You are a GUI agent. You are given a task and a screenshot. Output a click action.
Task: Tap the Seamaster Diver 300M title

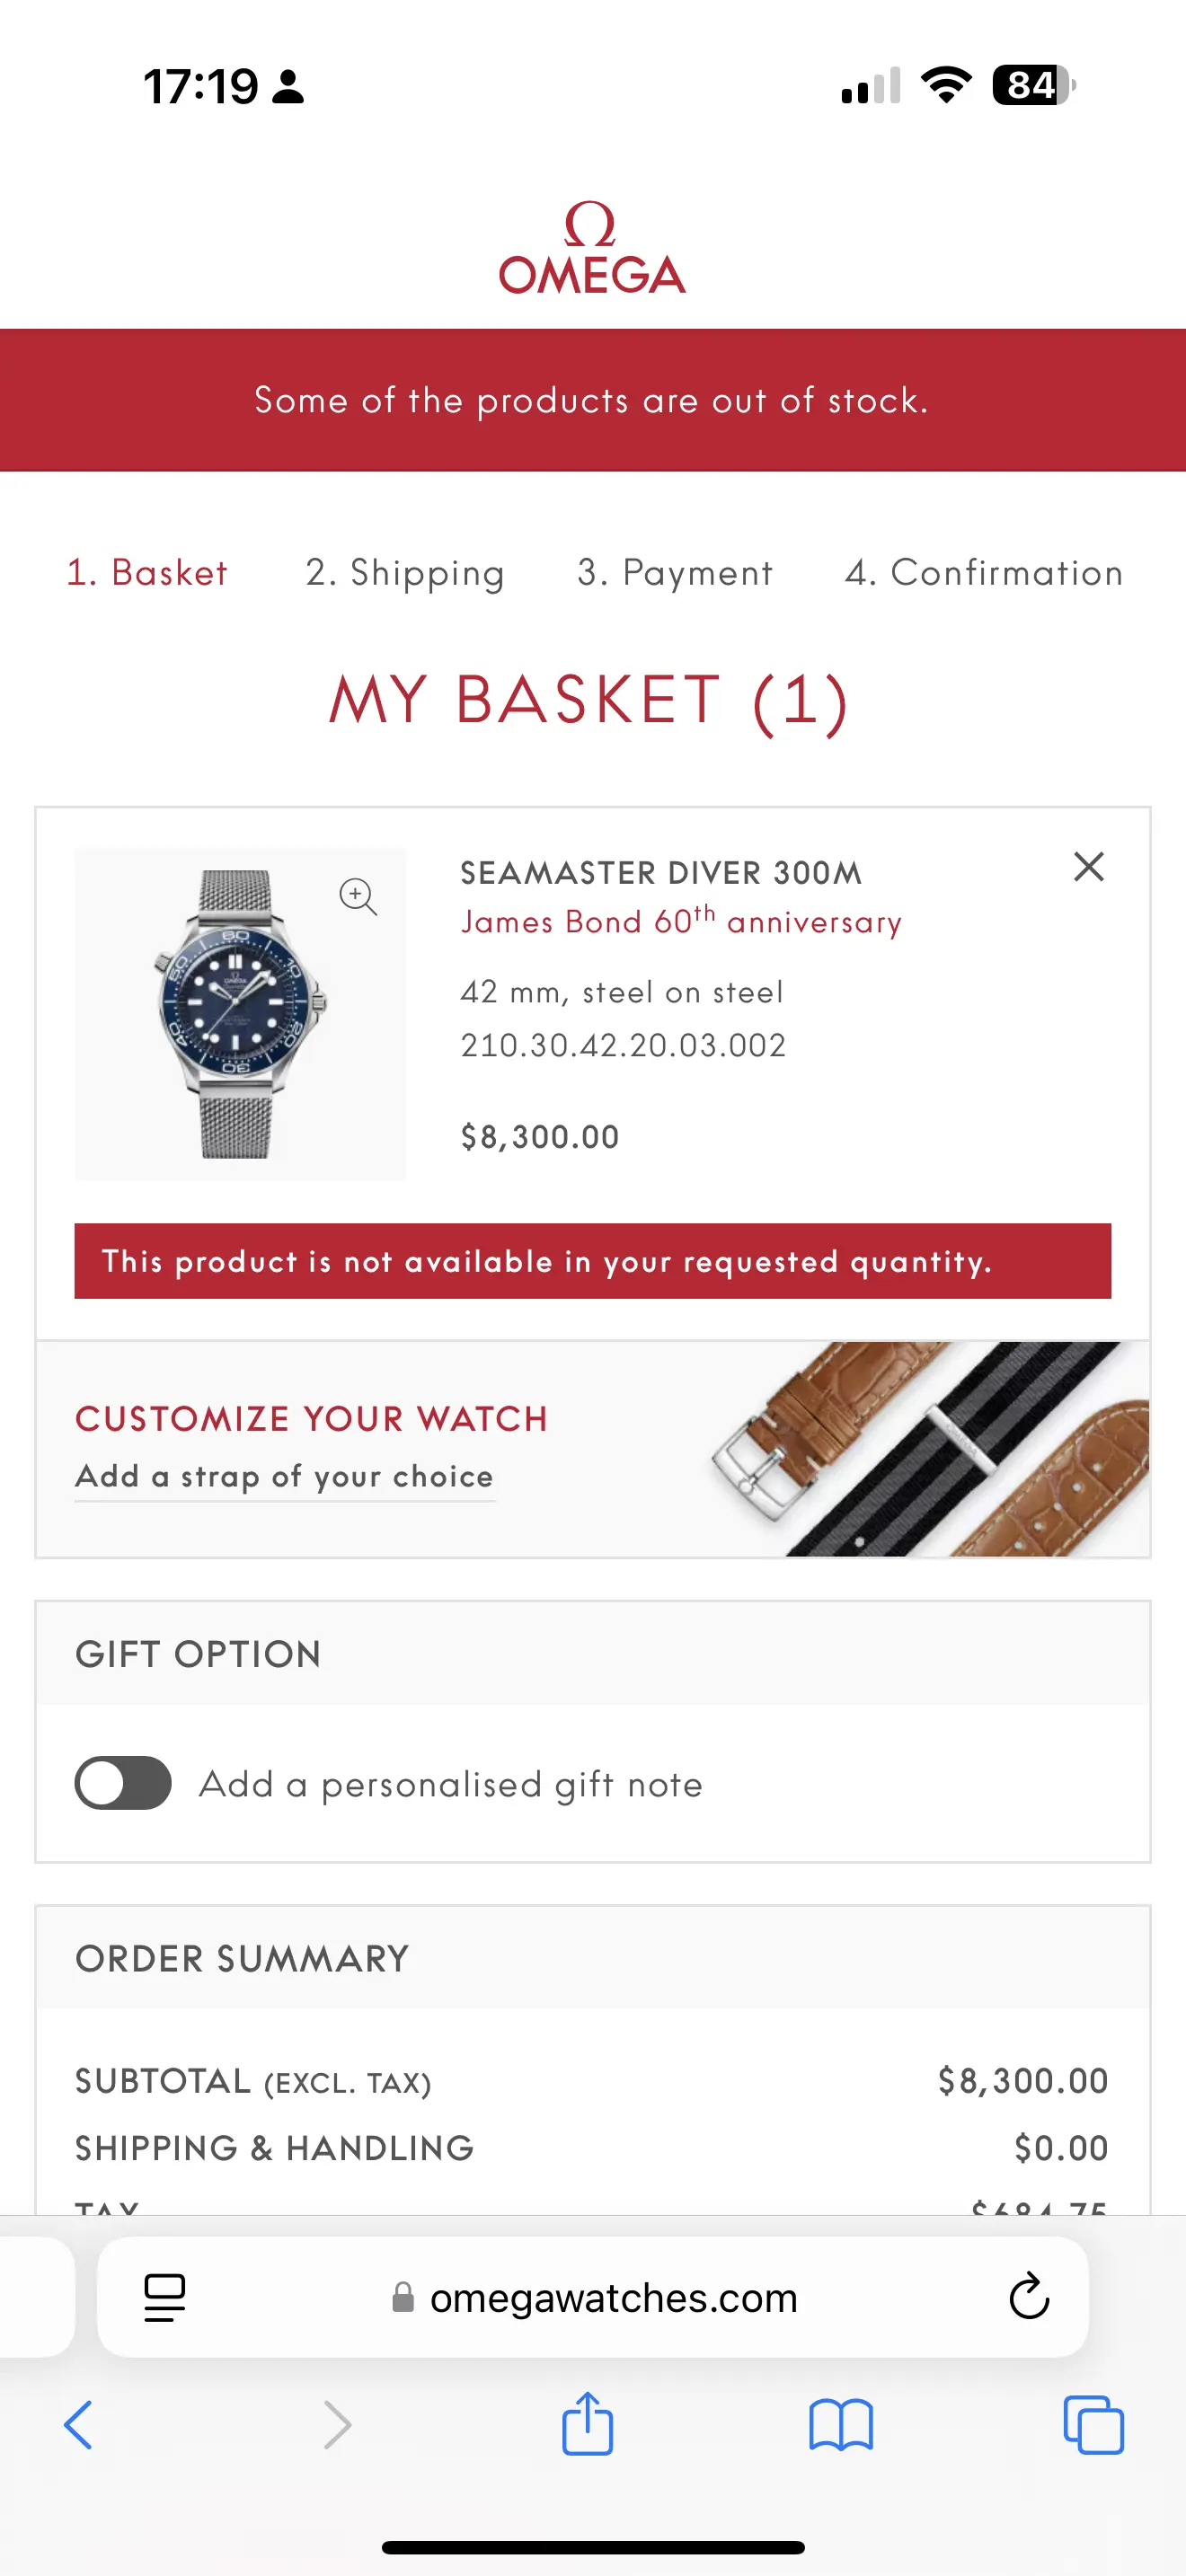(x=660, y=873)
